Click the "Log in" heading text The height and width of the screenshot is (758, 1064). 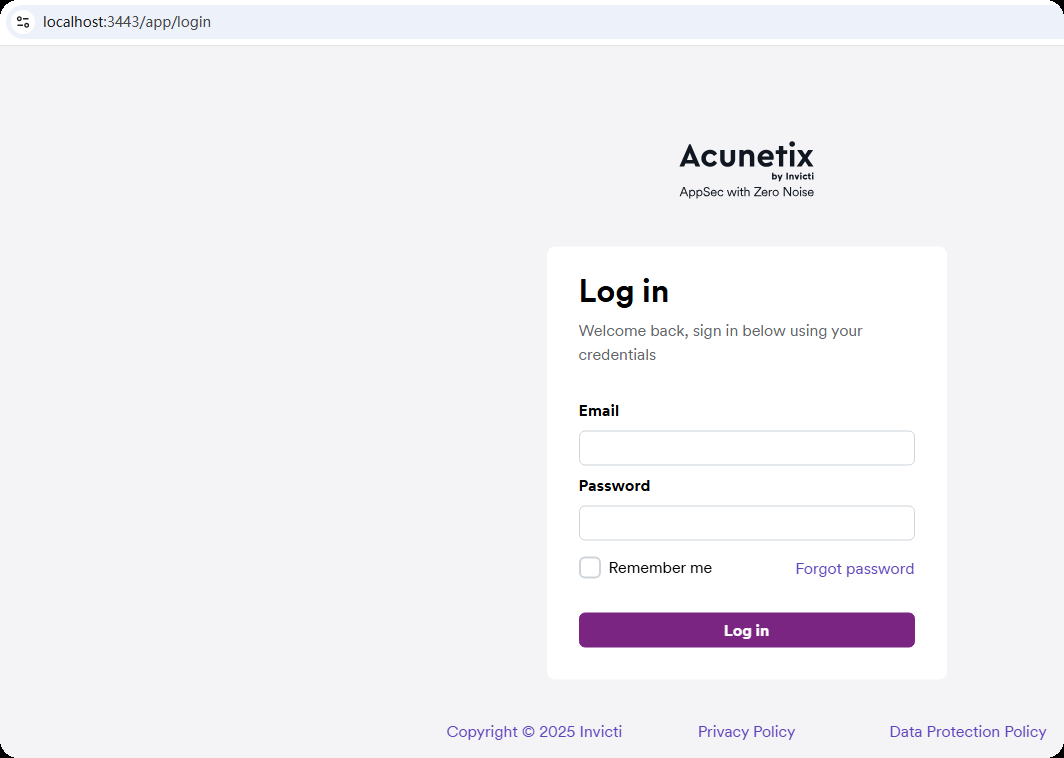coord(624,291)
